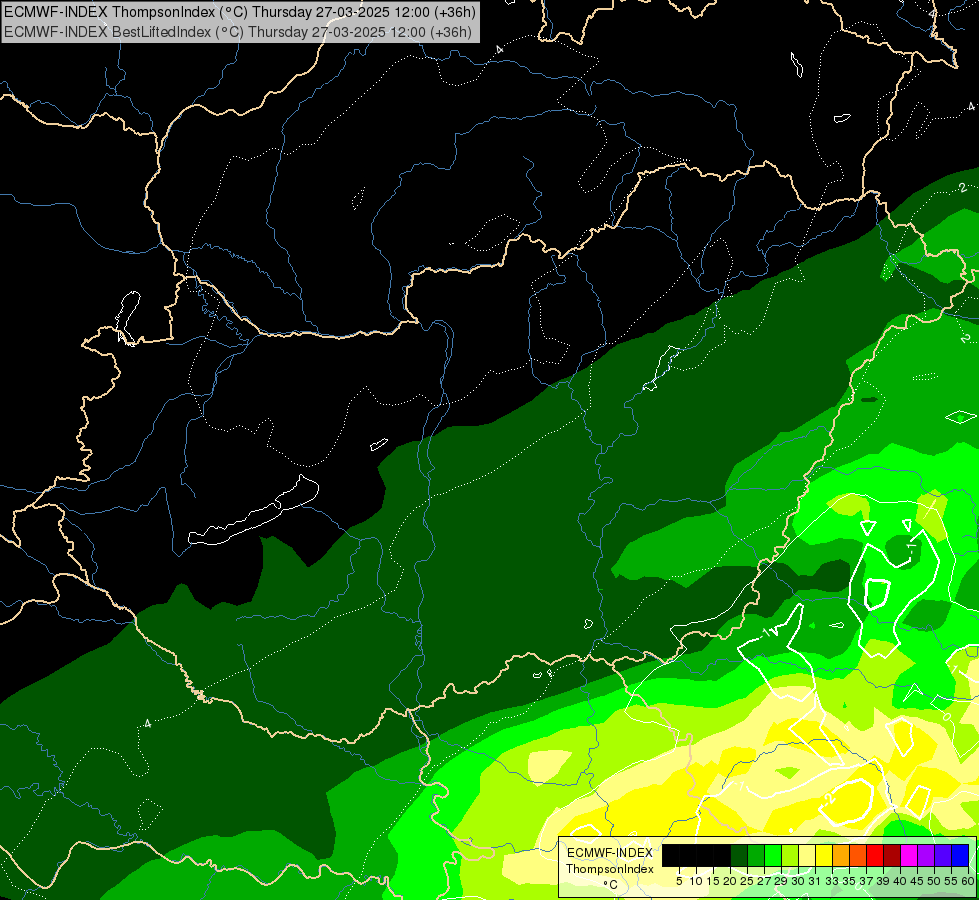Click the legend tick value 40
Viewport: 979px width, 900px height.
pos(901,881)
